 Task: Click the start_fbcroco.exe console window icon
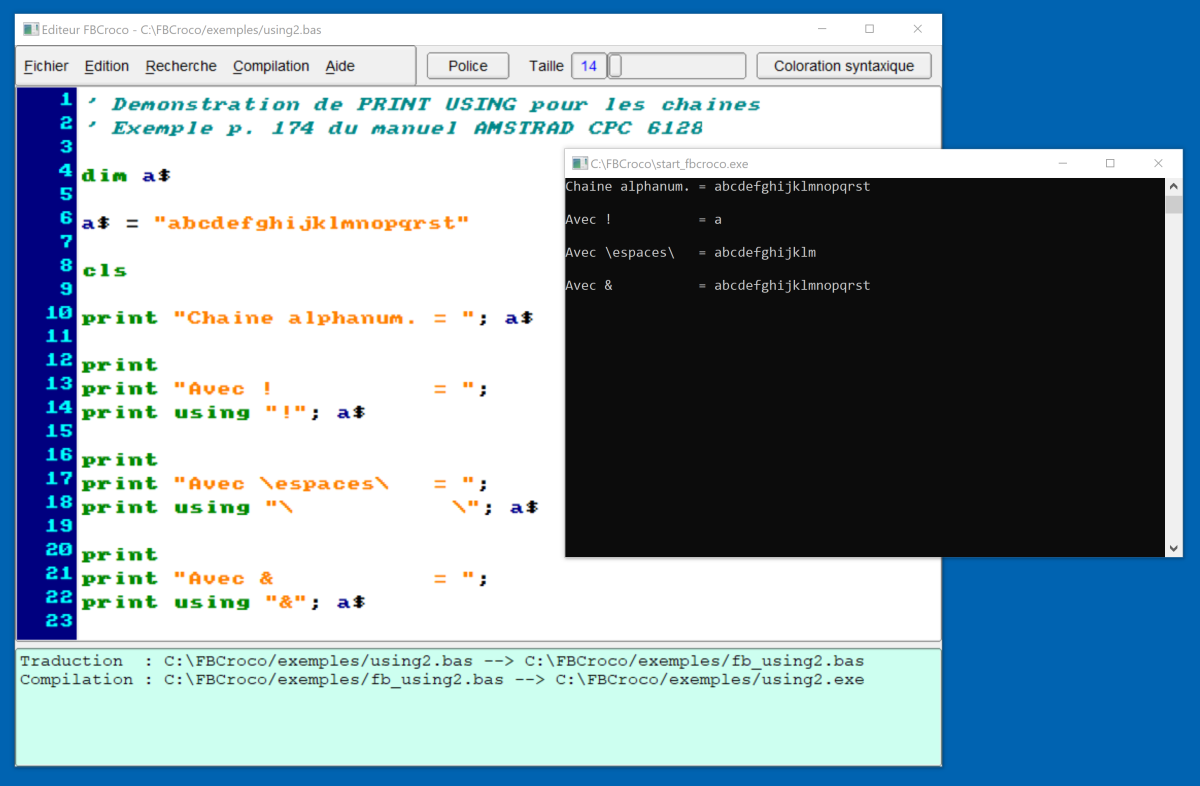coord(579,163)
